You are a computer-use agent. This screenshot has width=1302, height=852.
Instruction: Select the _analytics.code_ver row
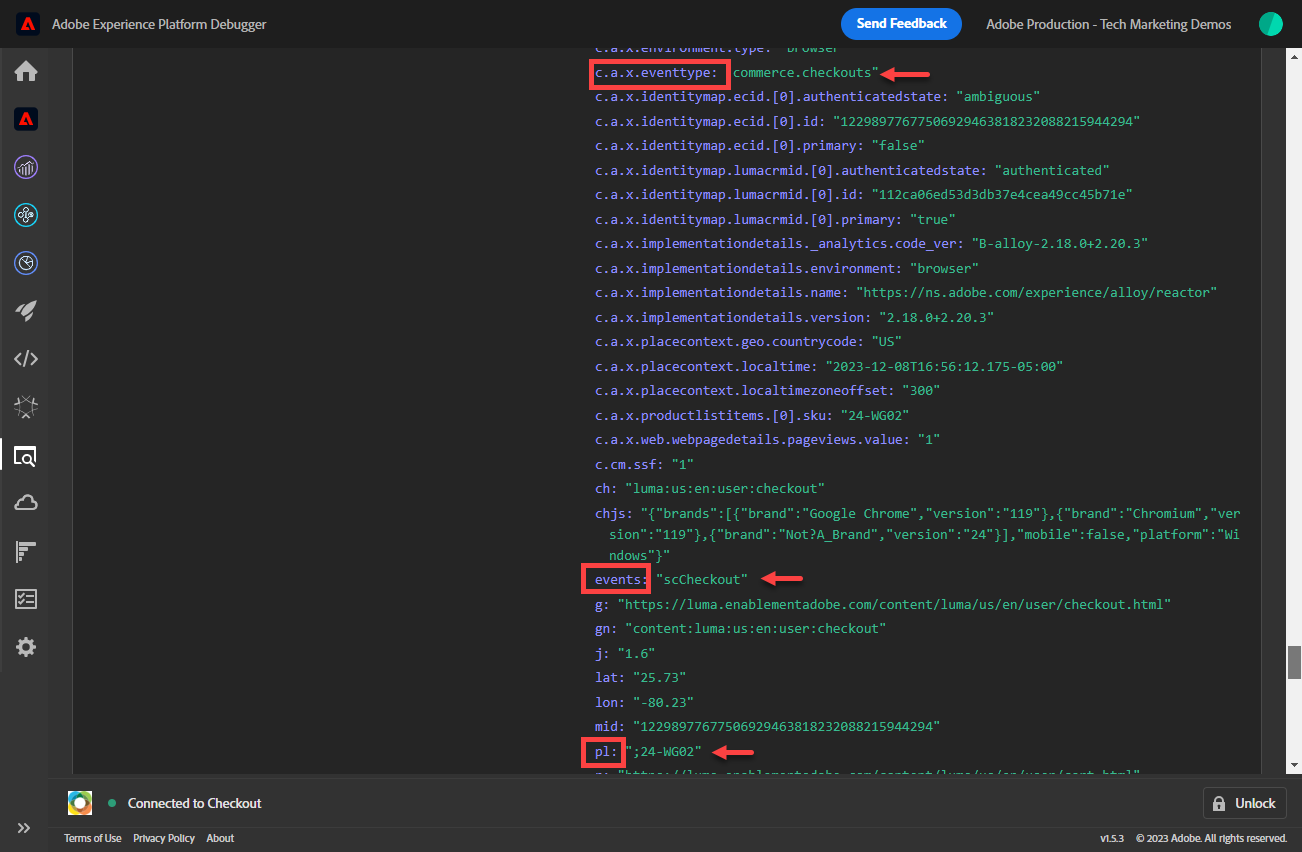pyautogui.click(x=871, y=243)
